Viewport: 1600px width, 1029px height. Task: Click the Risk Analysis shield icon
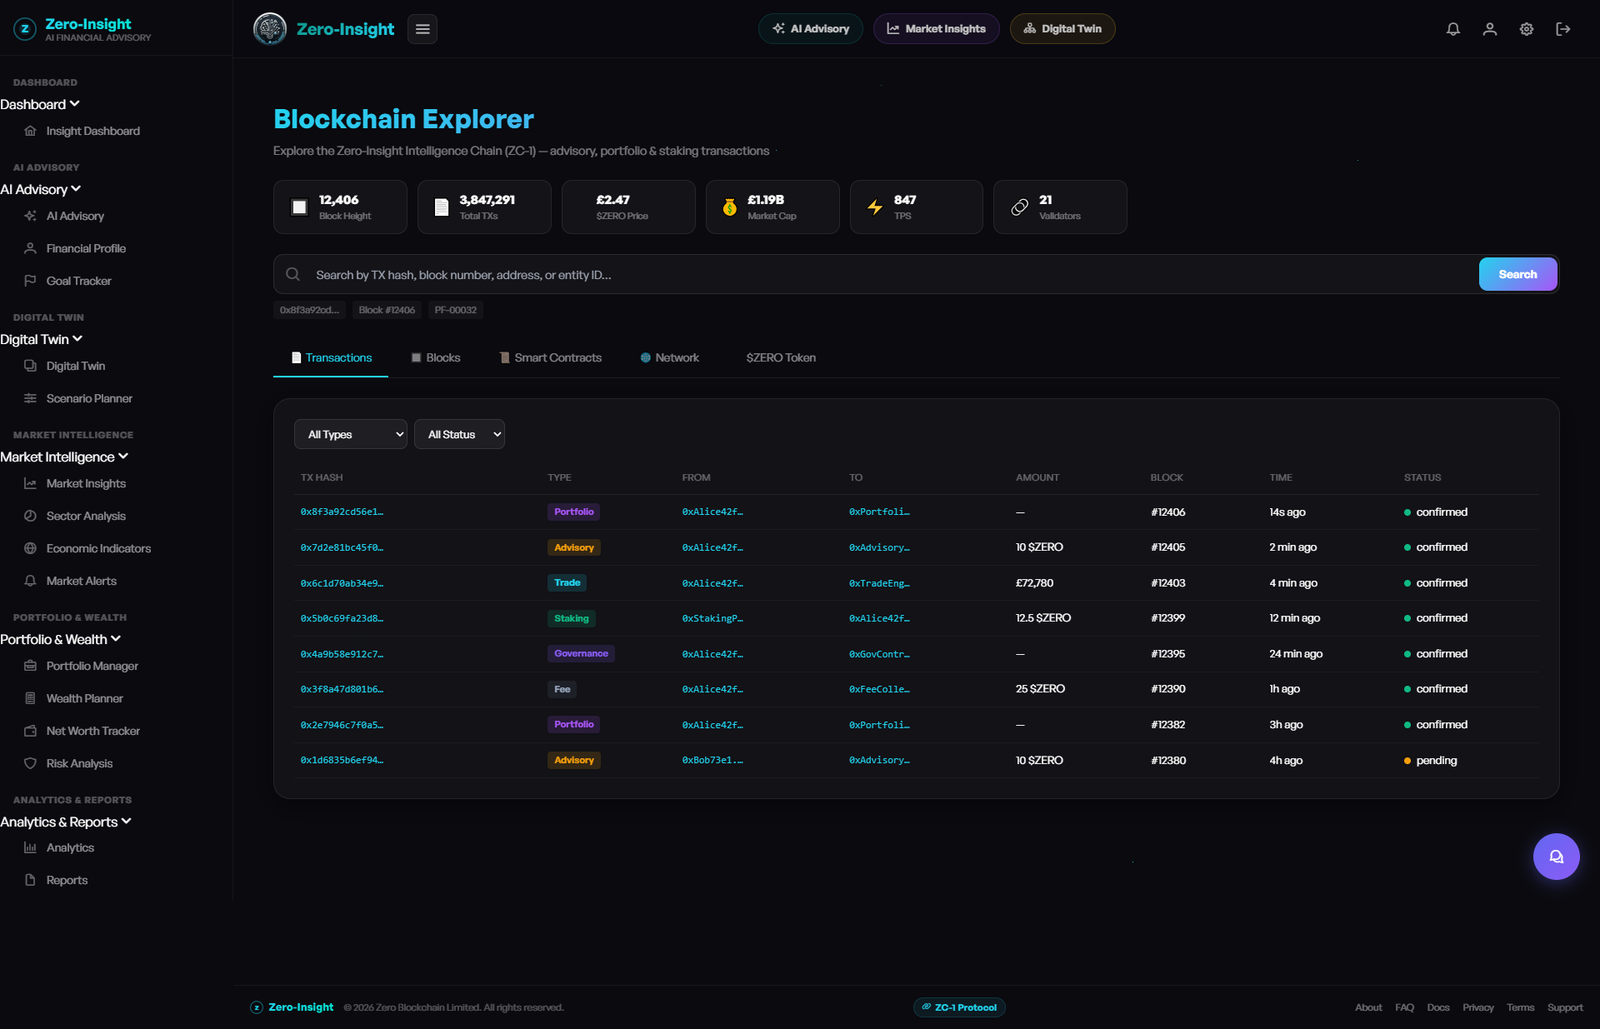coord(30,763)
